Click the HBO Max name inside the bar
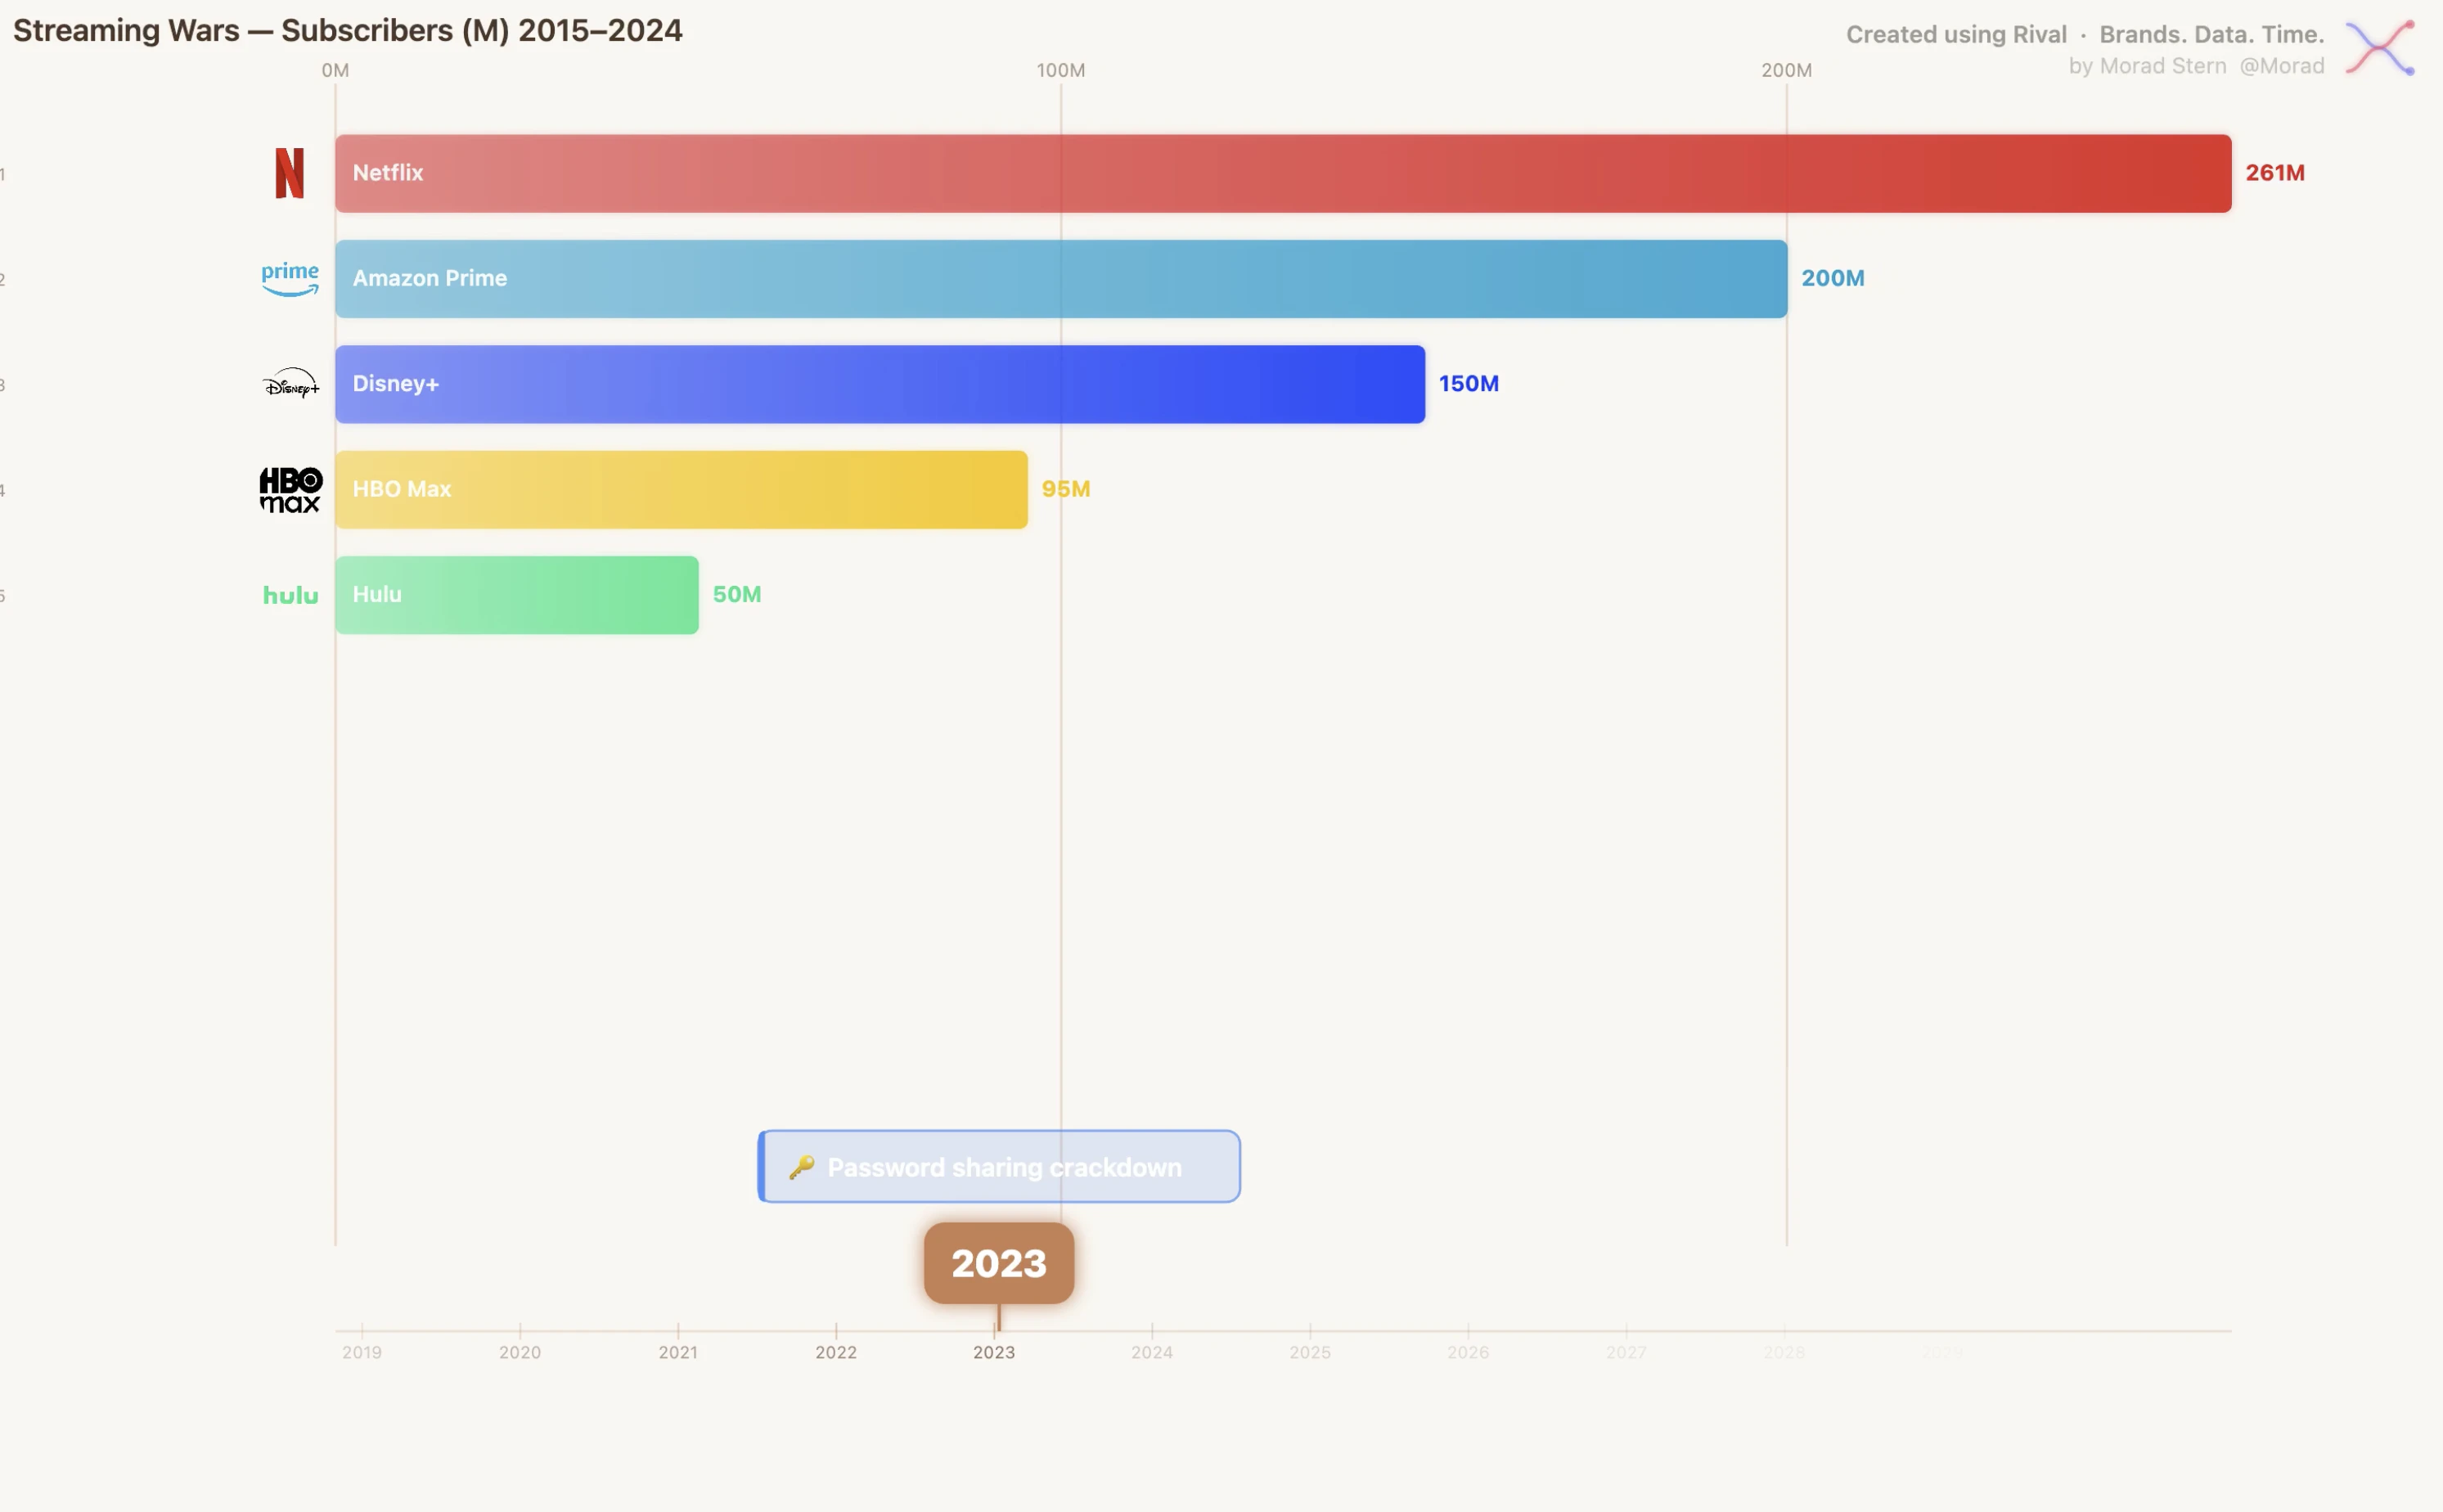The height and width of the screenshot is (1512, 2443). click(x=402, y=490)
